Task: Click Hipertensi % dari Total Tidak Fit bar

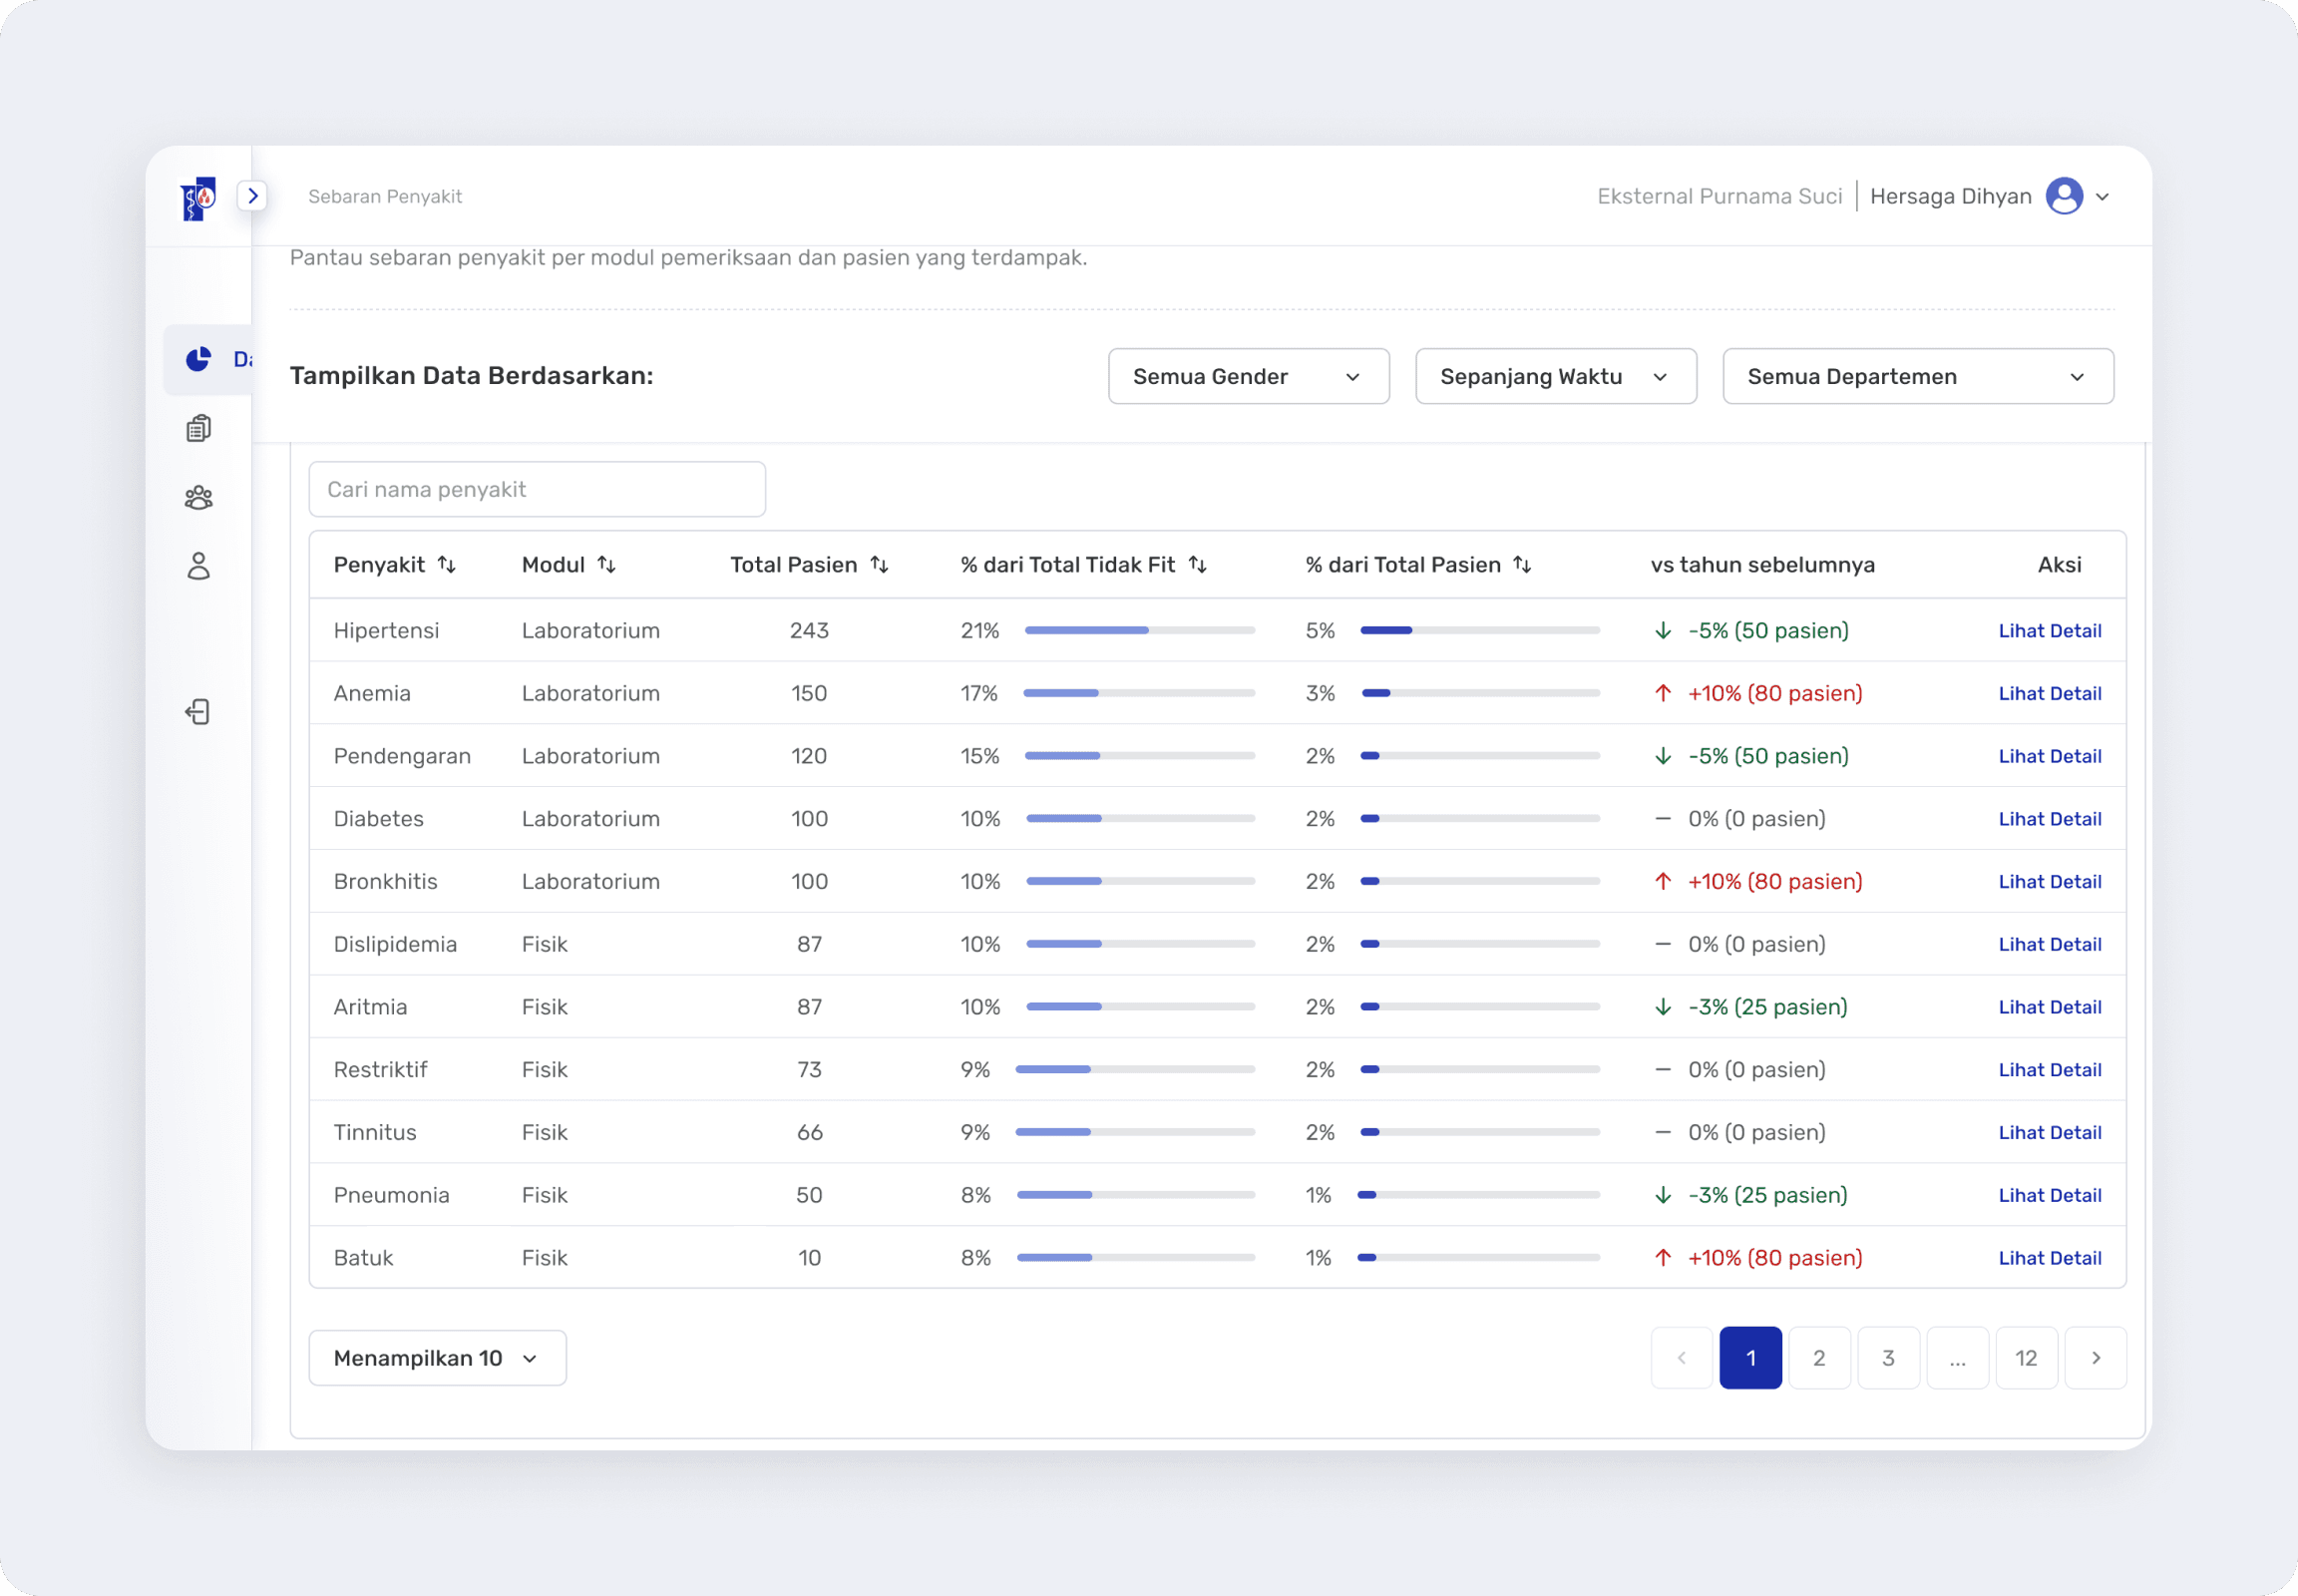Action: point(1139,631)
